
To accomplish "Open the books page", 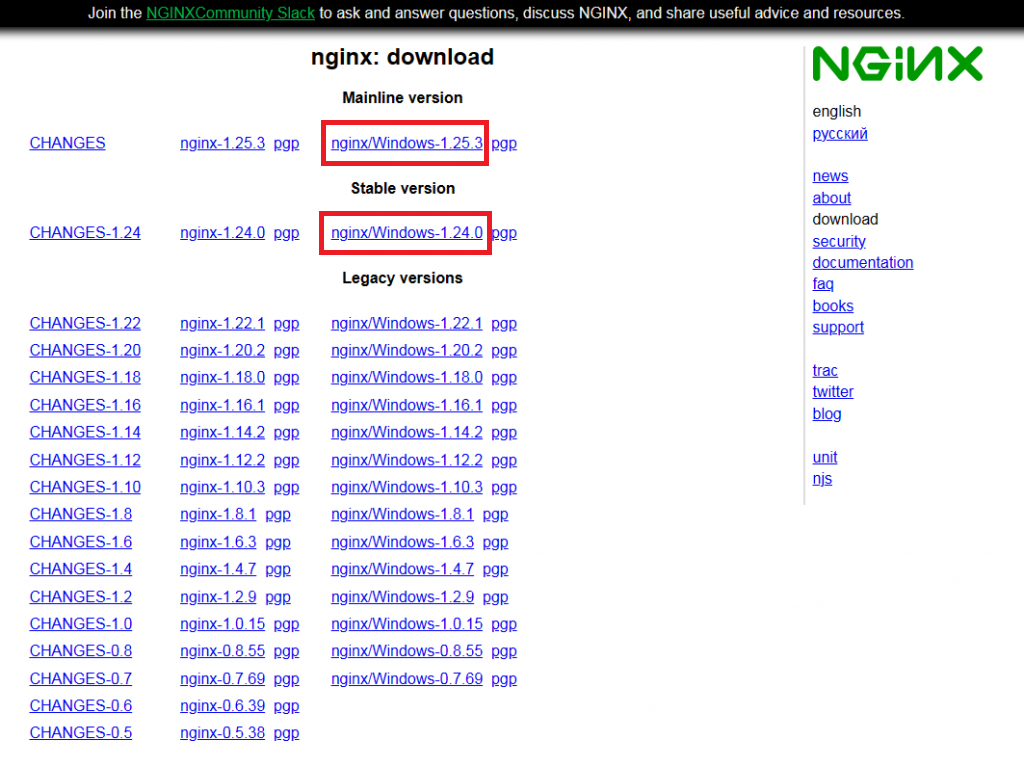I will click(x=833, y=306).
